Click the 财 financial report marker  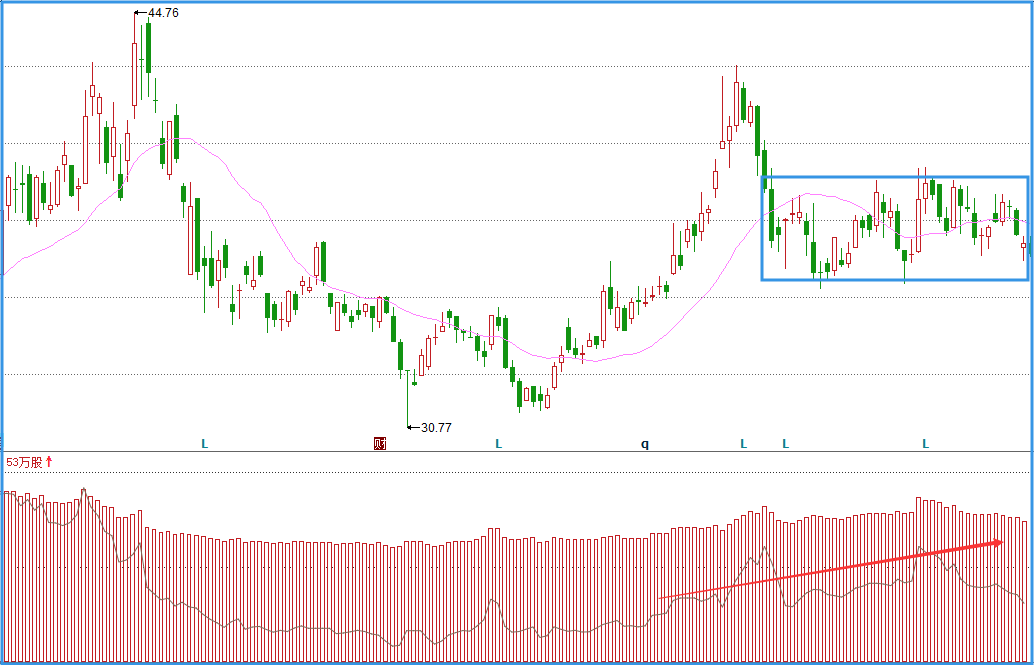click(x=380, y=443)
